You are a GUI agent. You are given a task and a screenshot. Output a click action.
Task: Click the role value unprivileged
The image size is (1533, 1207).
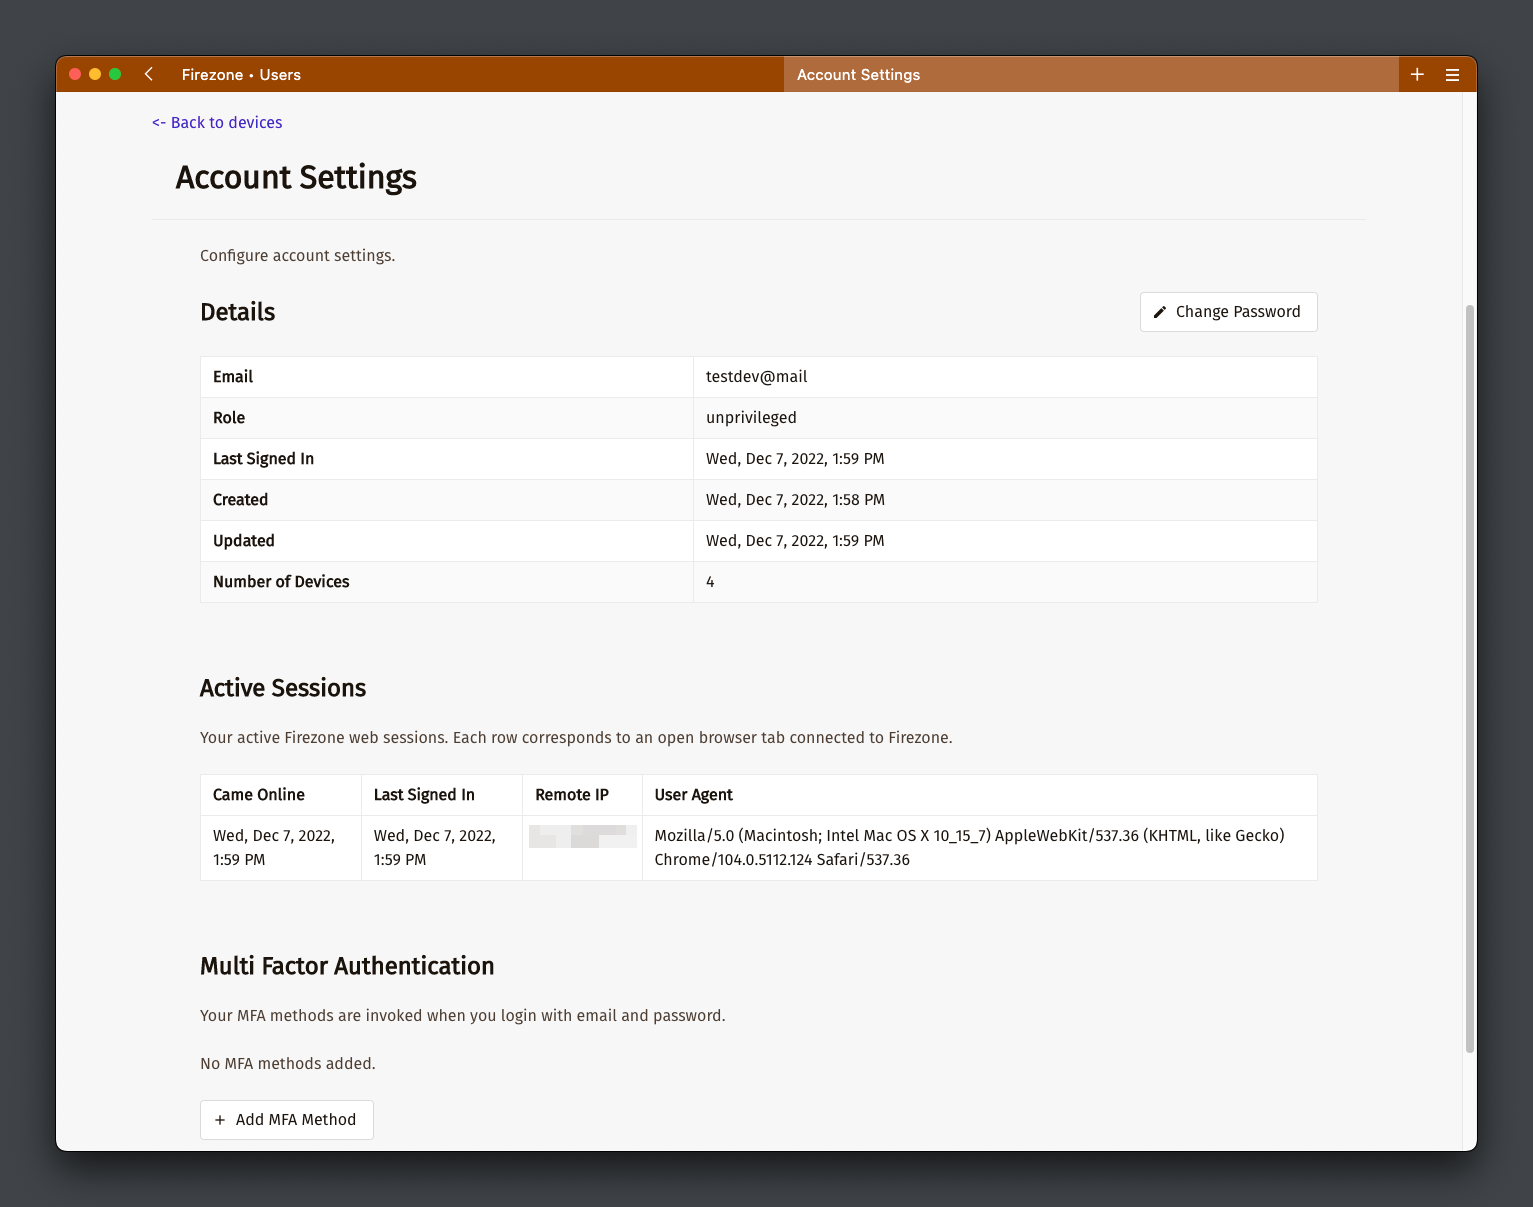click(751, 418)
